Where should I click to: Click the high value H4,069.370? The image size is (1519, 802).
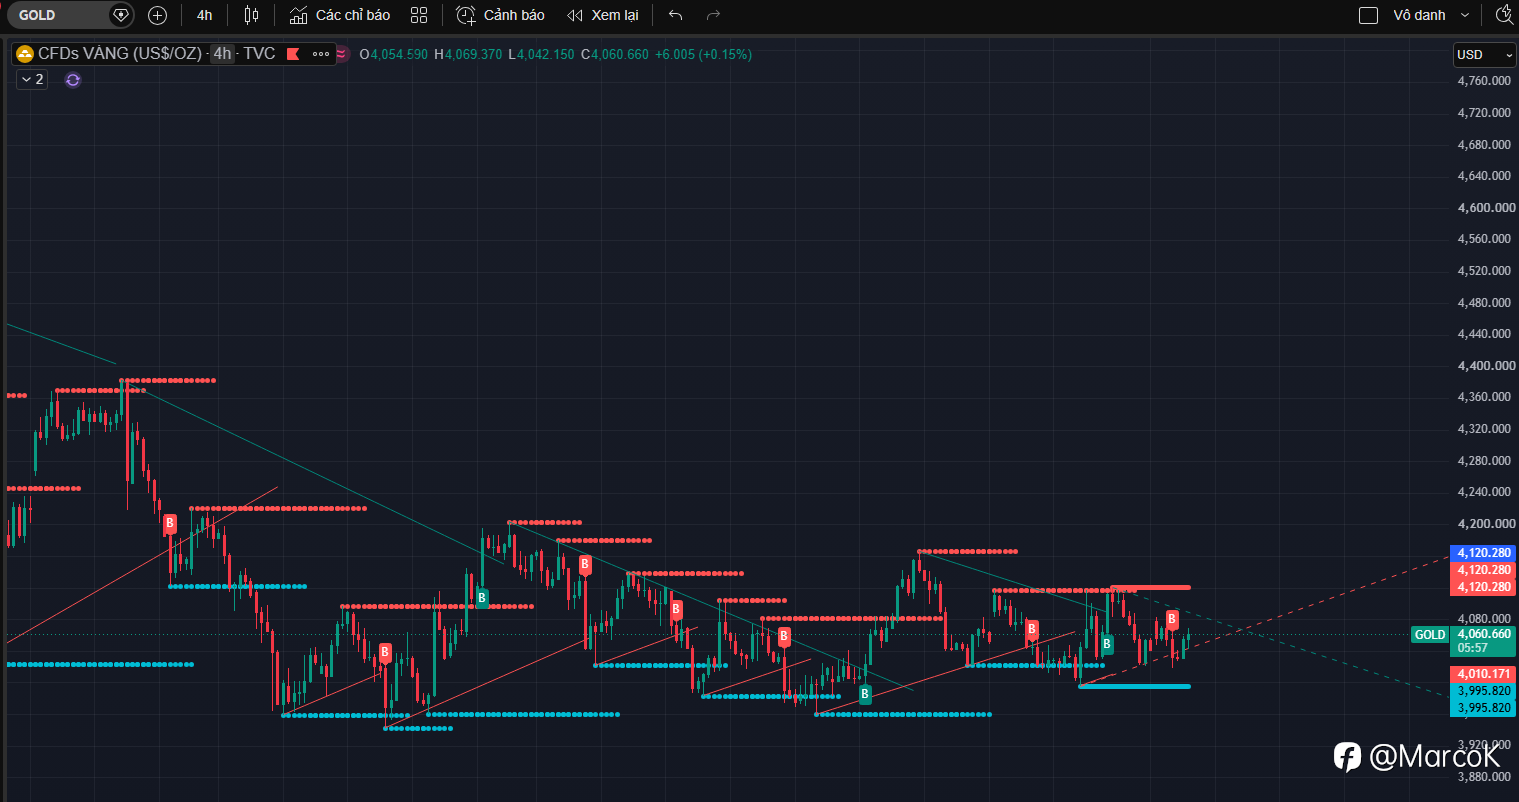pos(468,54)
